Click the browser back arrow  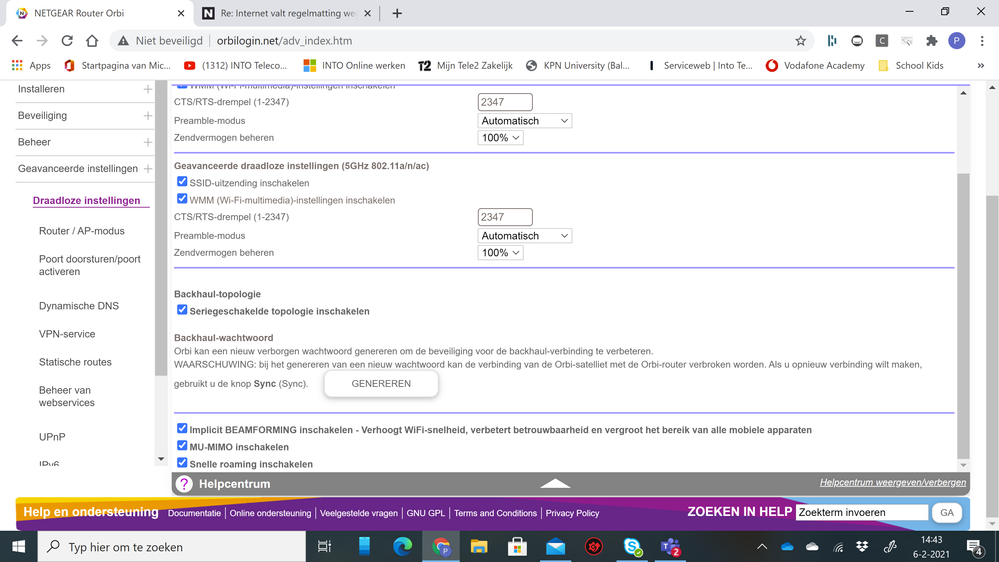(x=17, y=41)
